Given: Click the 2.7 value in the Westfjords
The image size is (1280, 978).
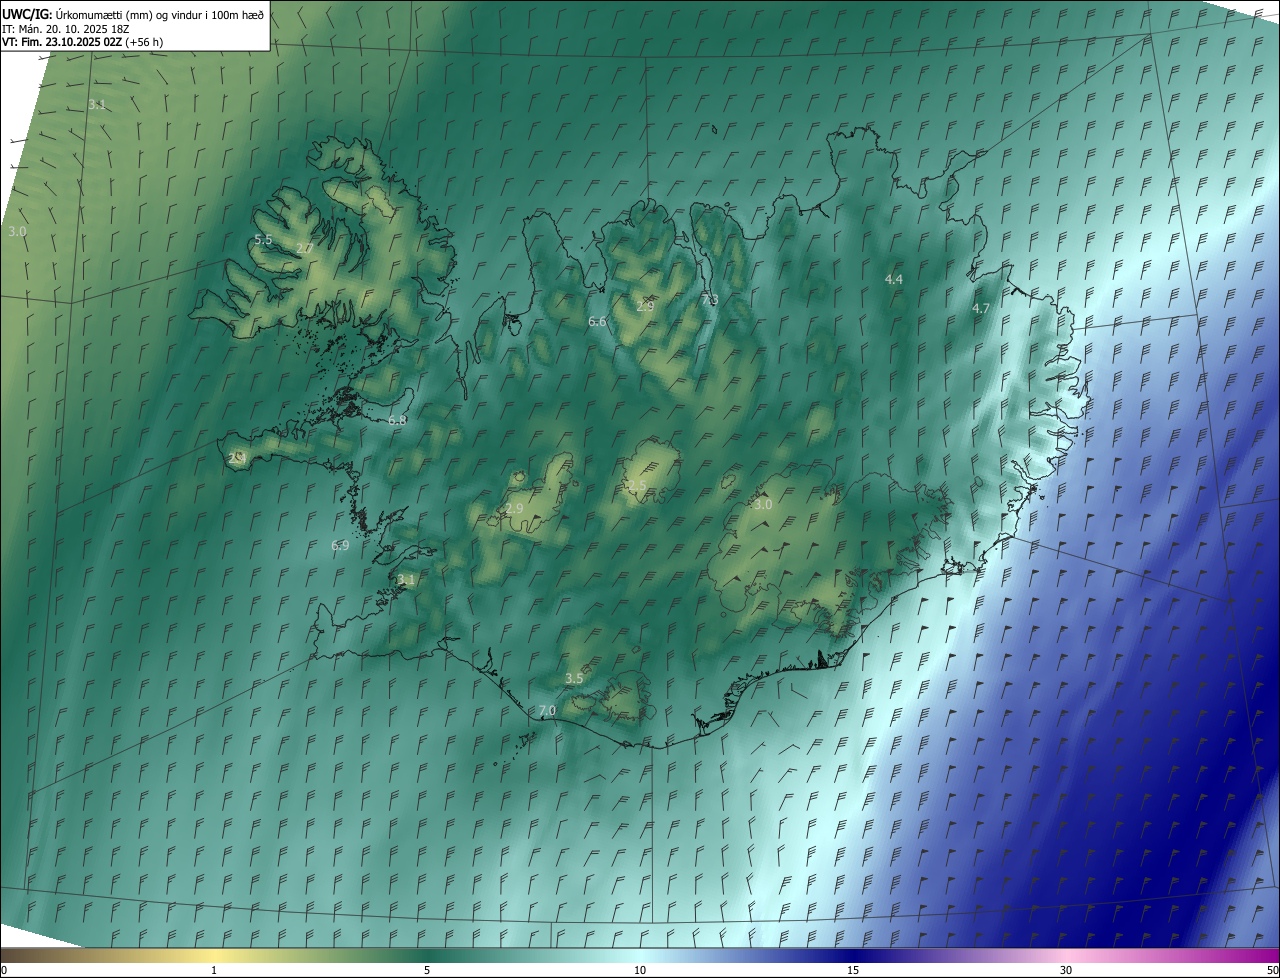Looking at the screenshot, I should pyautogui.click(x=305, y=248).
